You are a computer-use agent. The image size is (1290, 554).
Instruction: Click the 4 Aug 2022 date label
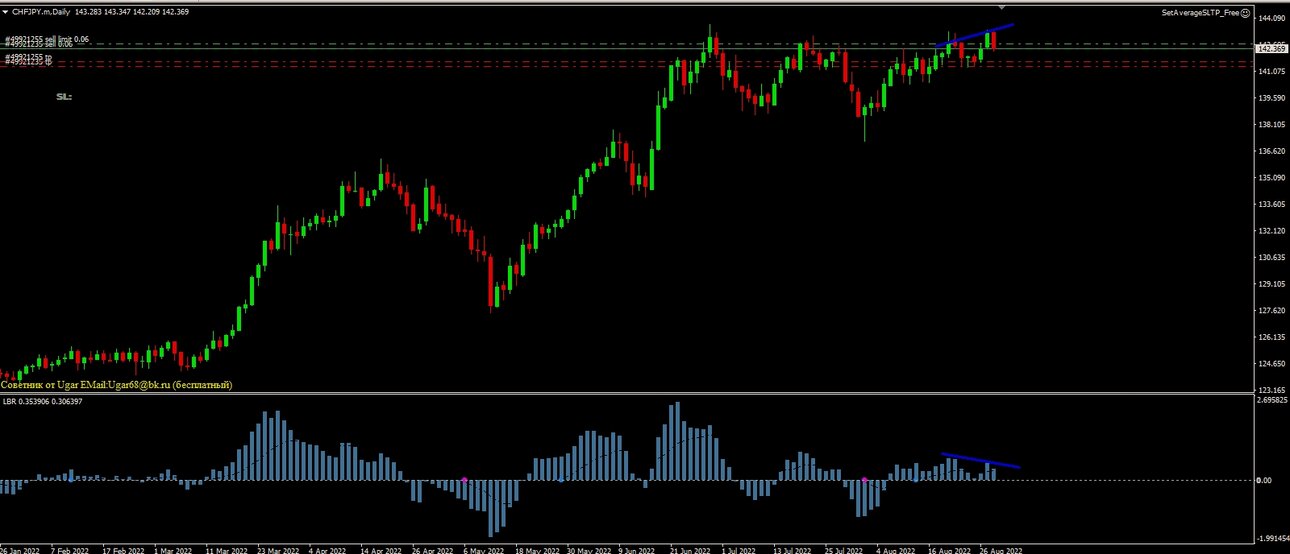[896, 550]
